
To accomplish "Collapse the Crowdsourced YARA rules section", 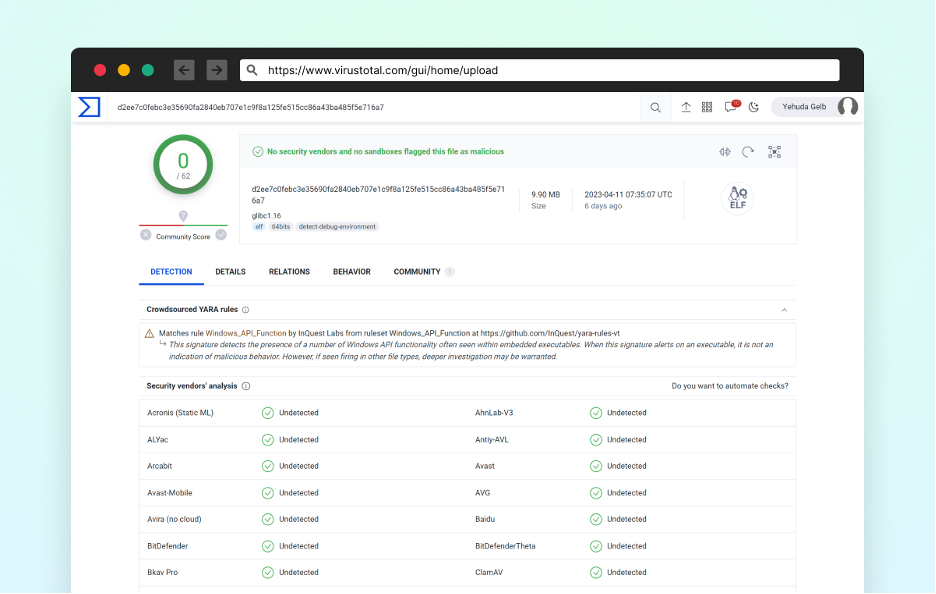I will [784, 310].
